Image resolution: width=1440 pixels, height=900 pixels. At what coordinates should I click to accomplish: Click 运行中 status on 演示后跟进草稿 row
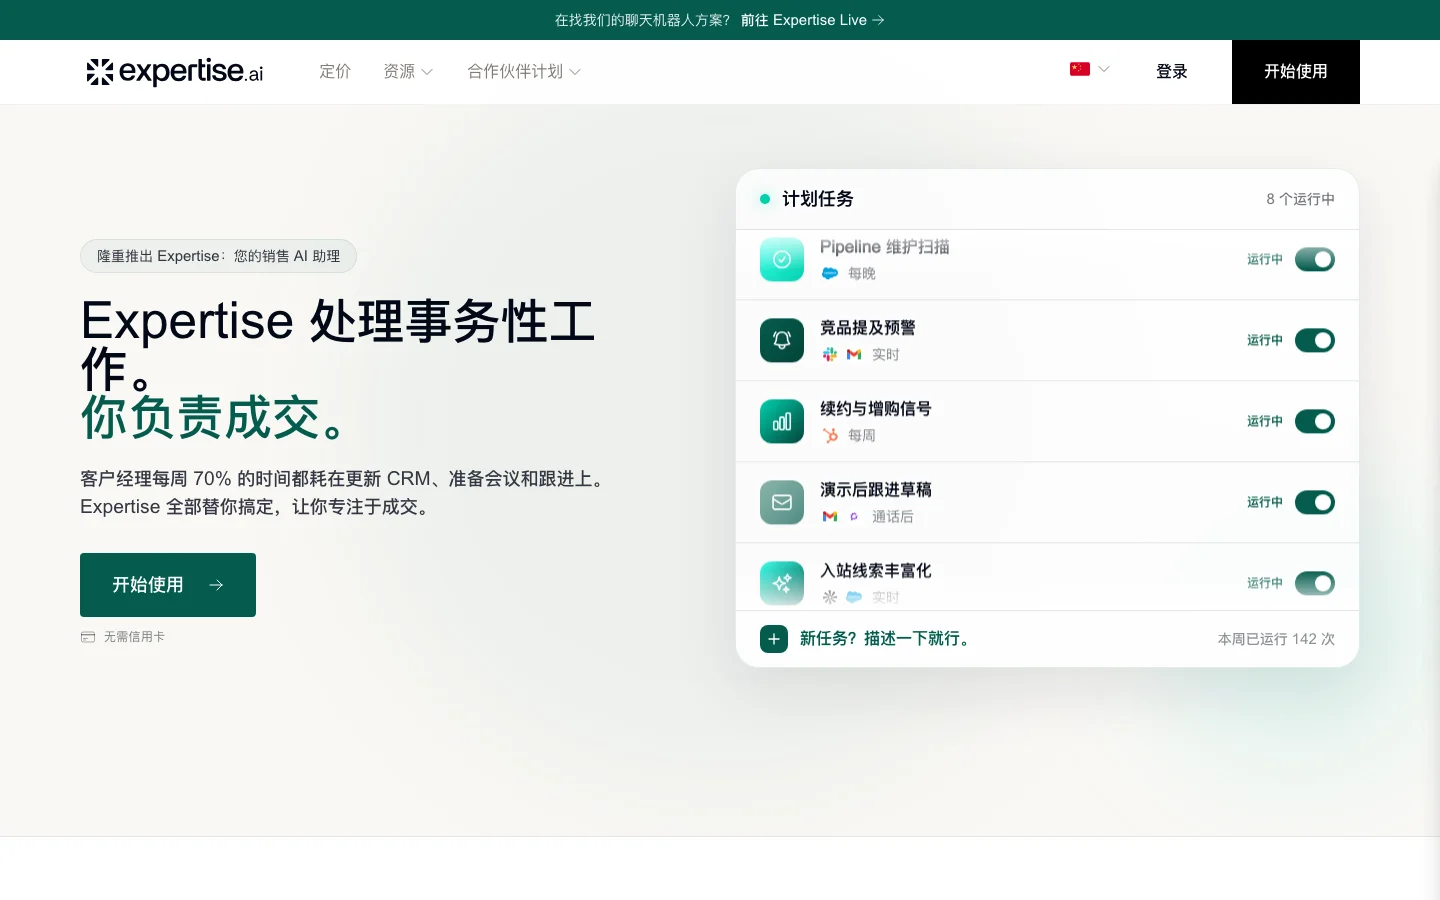[1265, 502]
